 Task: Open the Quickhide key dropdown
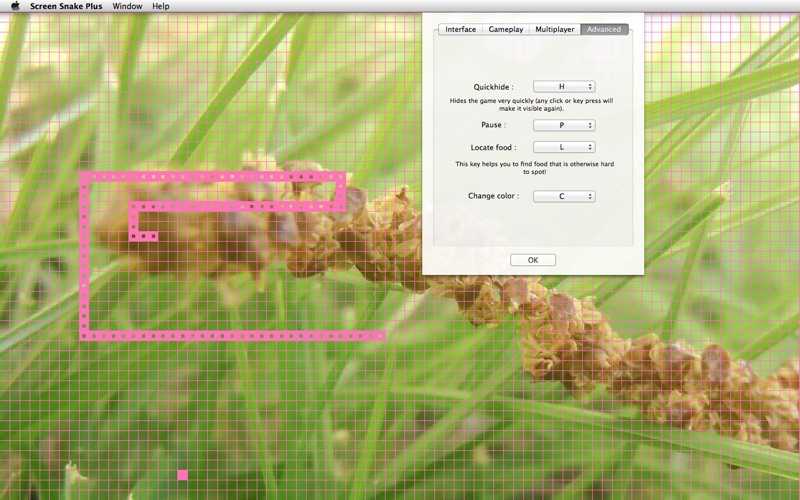pyautogui.click(x=564, y=87)
